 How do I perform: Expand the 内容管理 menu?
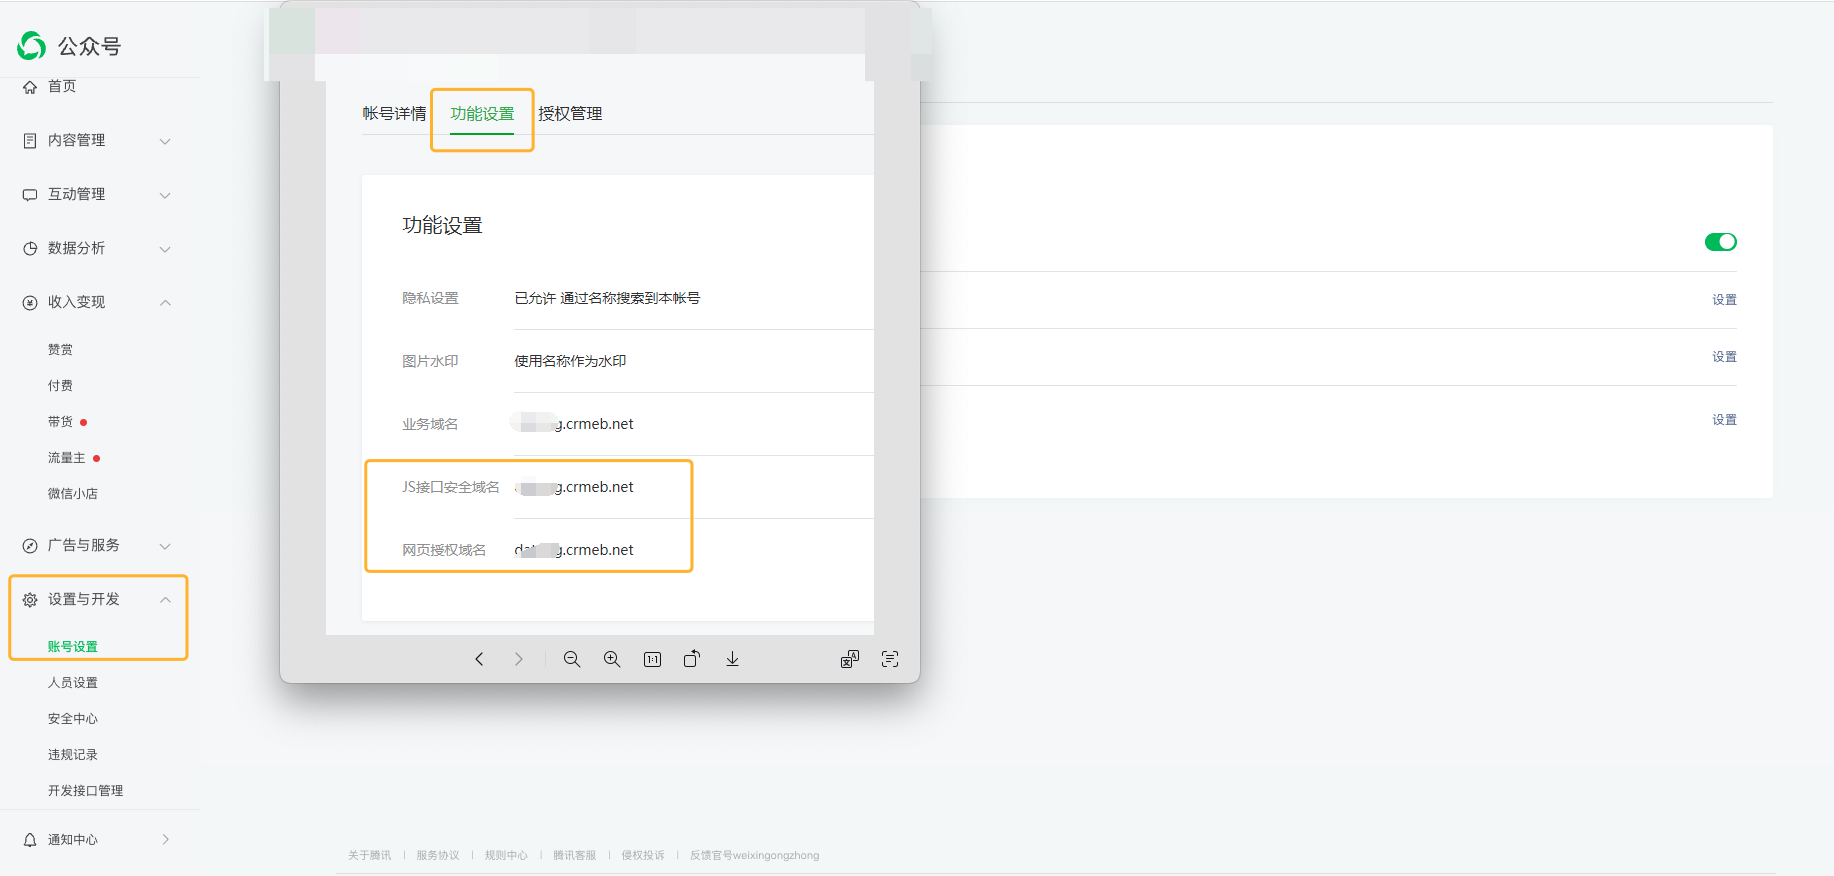(x=96, y=141)
